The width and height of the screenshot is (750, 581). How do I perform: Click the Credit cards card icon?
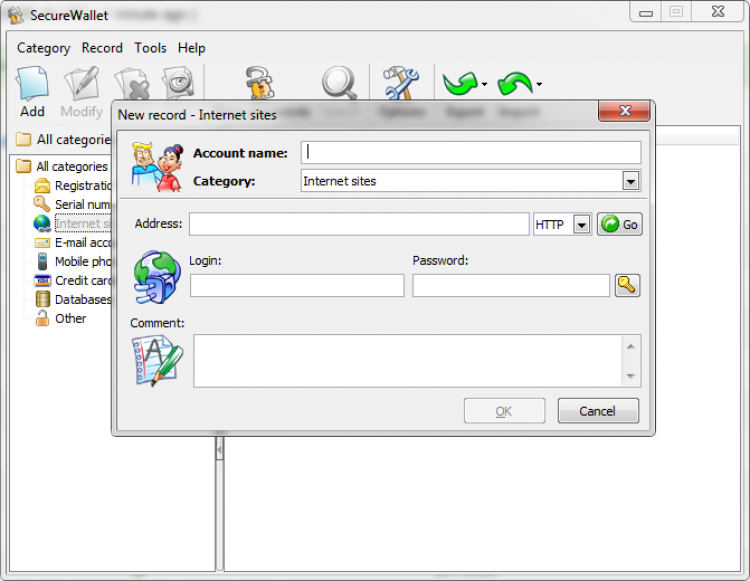(x=43, y=281)
